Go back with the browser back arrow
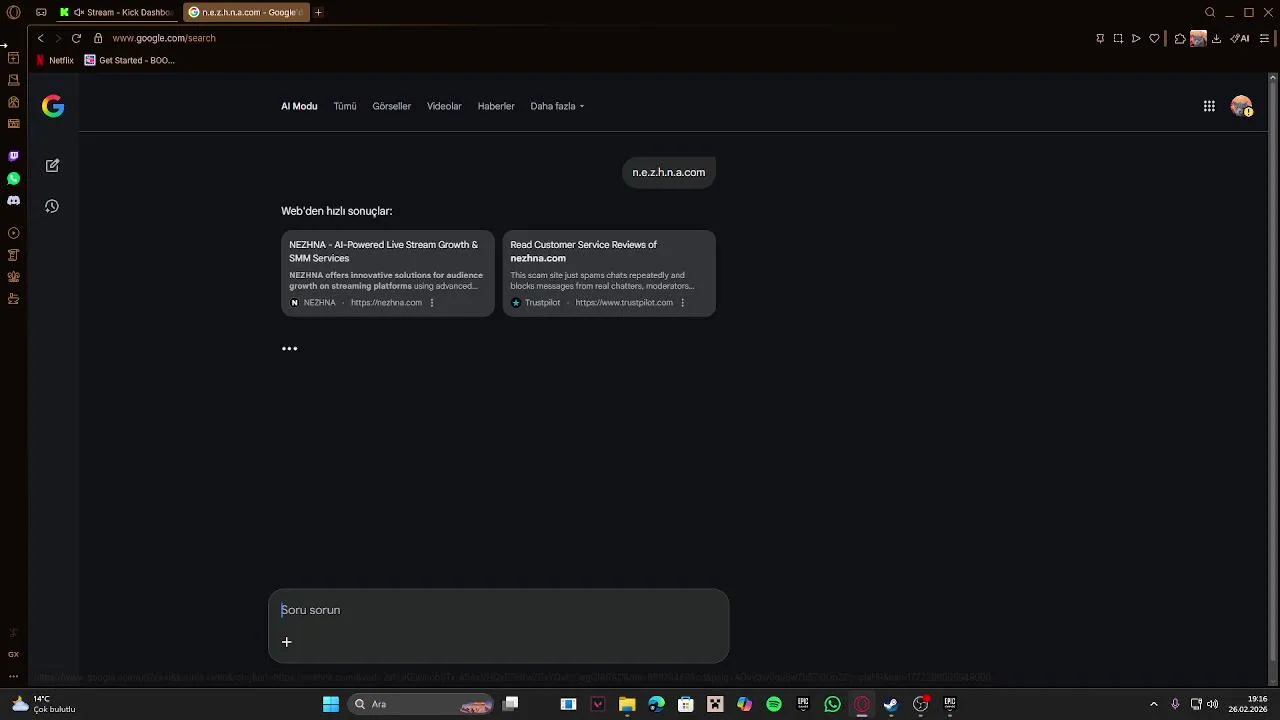Viewport: 1280px width, 720px height. pos(40,38)
